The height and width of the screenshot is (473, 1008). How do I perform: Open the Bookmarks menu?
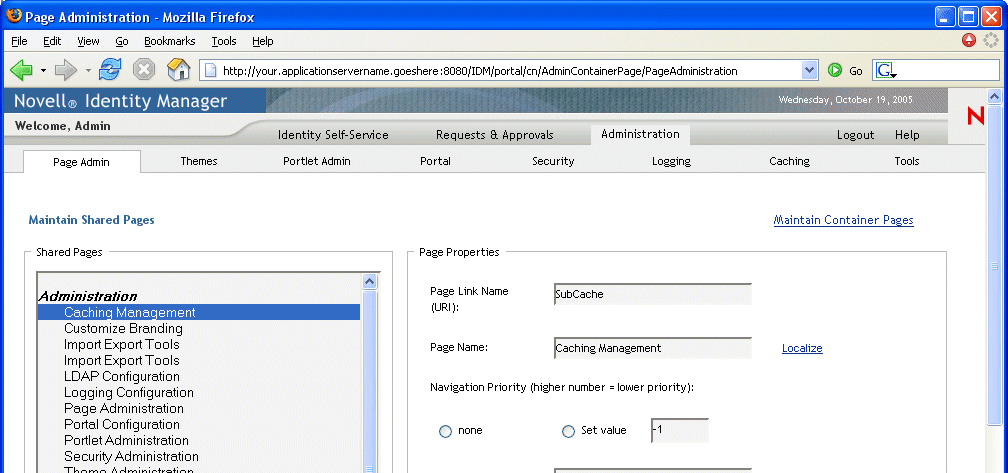169,41
